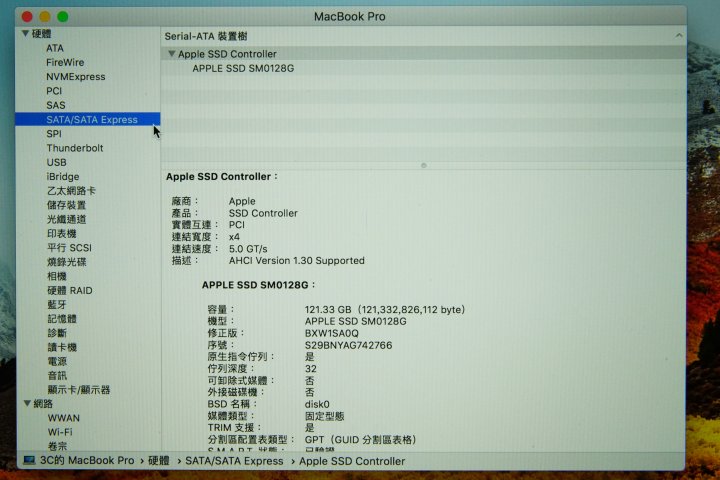The height and width of the screenshot is (480, 720).
Task: Select 印表機 printers item
Action: [x=62, y=233]
